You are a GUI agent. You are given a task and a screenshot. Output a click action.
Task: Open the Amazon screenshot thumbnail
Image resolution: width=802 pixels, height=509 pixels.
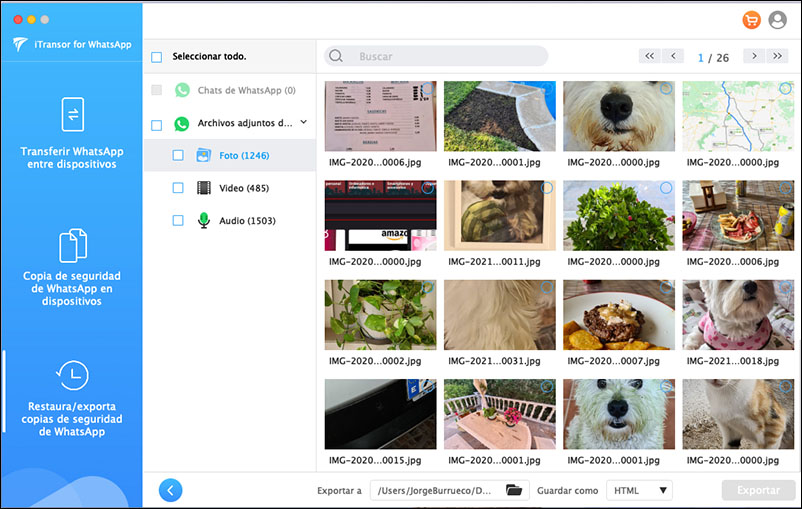[x=381, y=215]
